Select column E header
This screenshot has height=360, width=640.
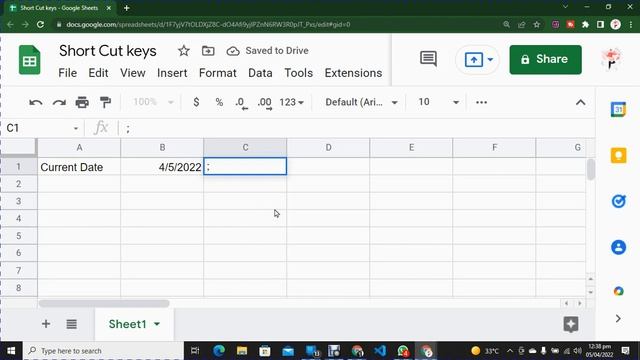click(411, 148)
